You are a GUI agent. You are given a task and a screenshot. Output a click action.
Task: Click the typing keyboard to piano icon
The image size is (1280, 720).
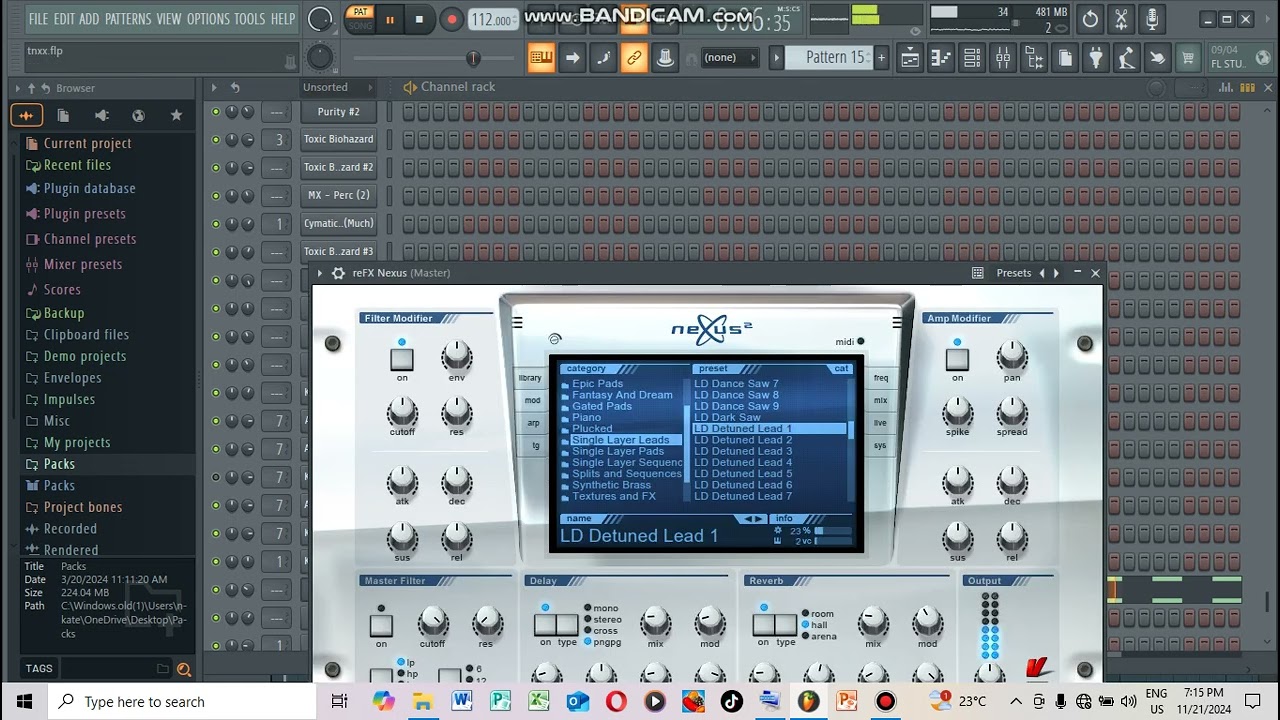[541, 58]
